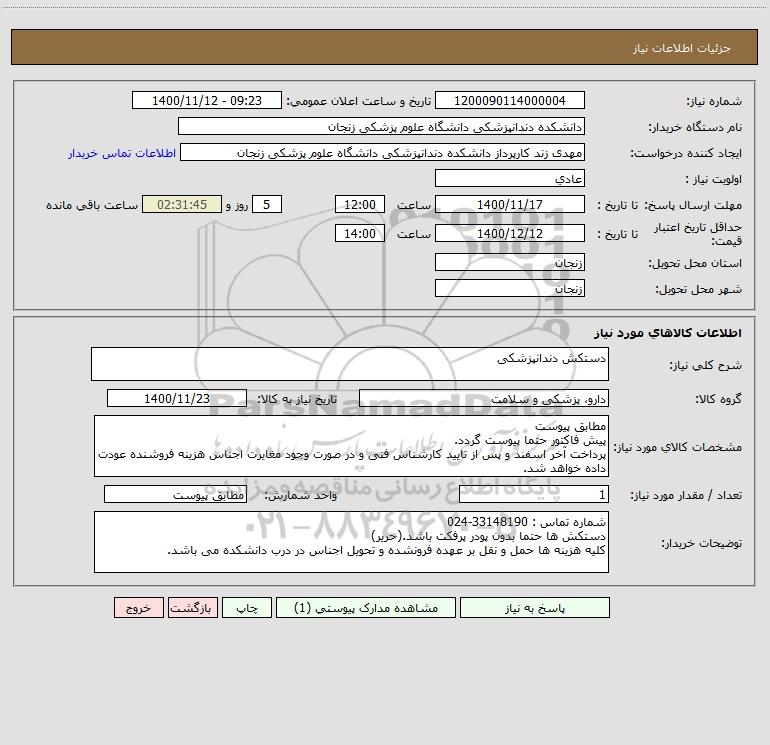Click the چاپ print button
770x745 pixels.
[247, 607]
